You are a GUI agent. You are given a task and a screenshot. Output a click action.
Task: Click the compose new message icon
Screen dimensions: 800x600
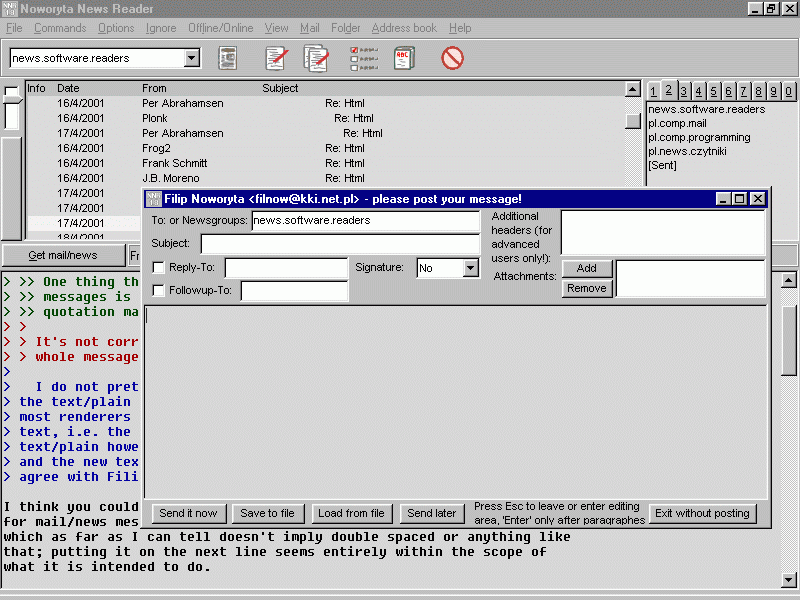pyautogui.click(x=277, y=58)
